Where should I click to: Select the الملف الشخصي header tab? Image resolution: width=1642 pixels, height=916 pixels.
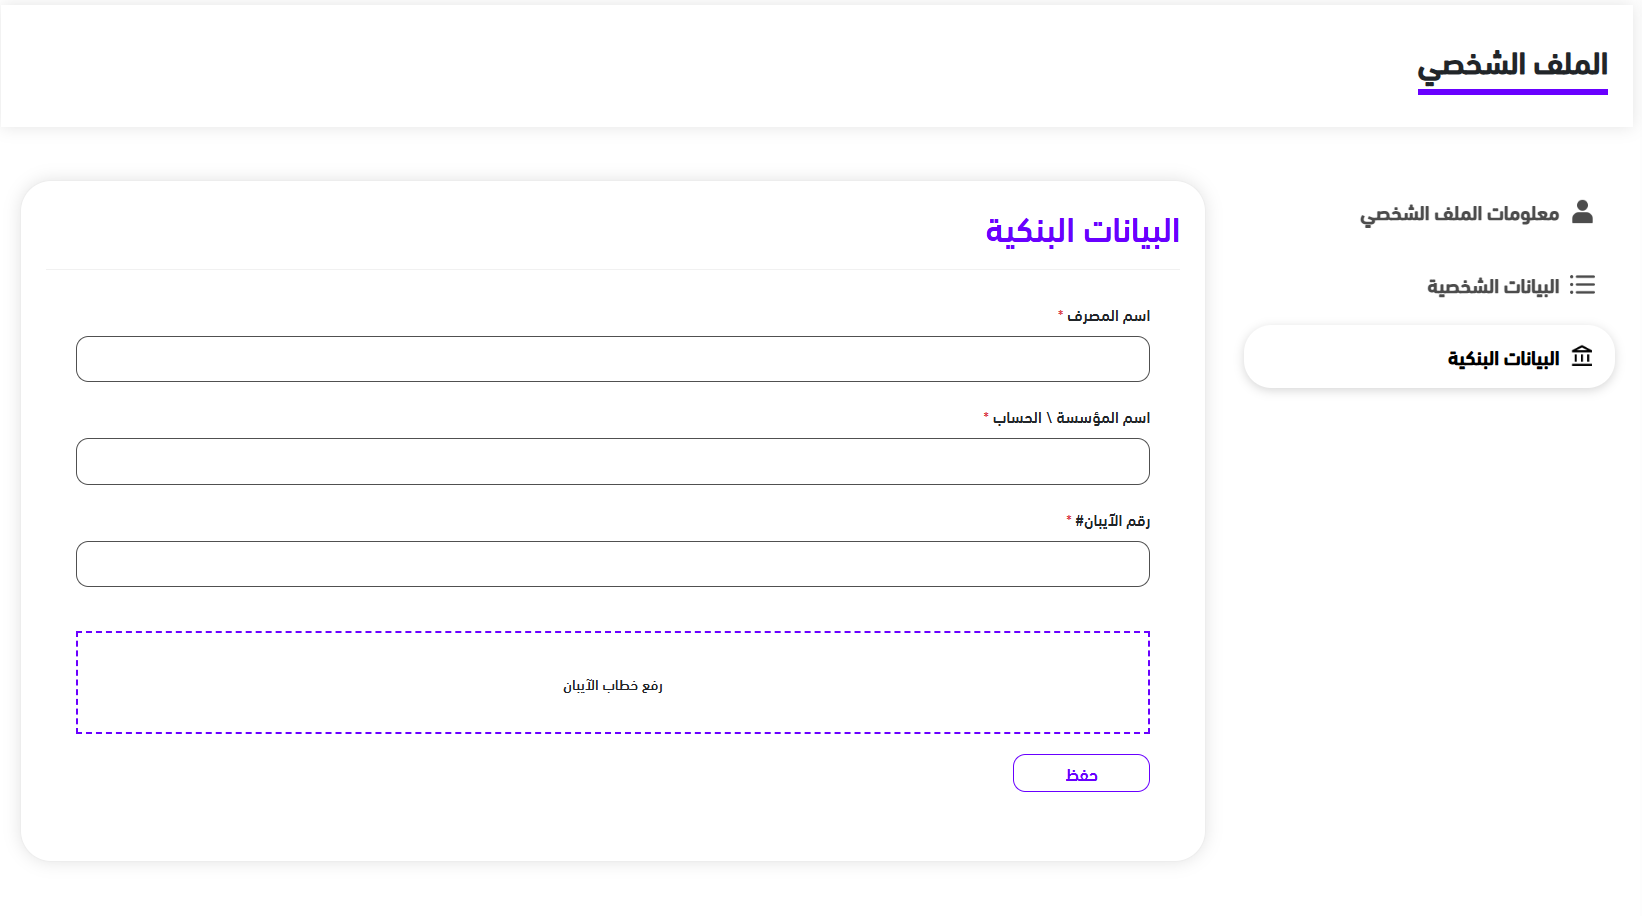point(1512,65)
